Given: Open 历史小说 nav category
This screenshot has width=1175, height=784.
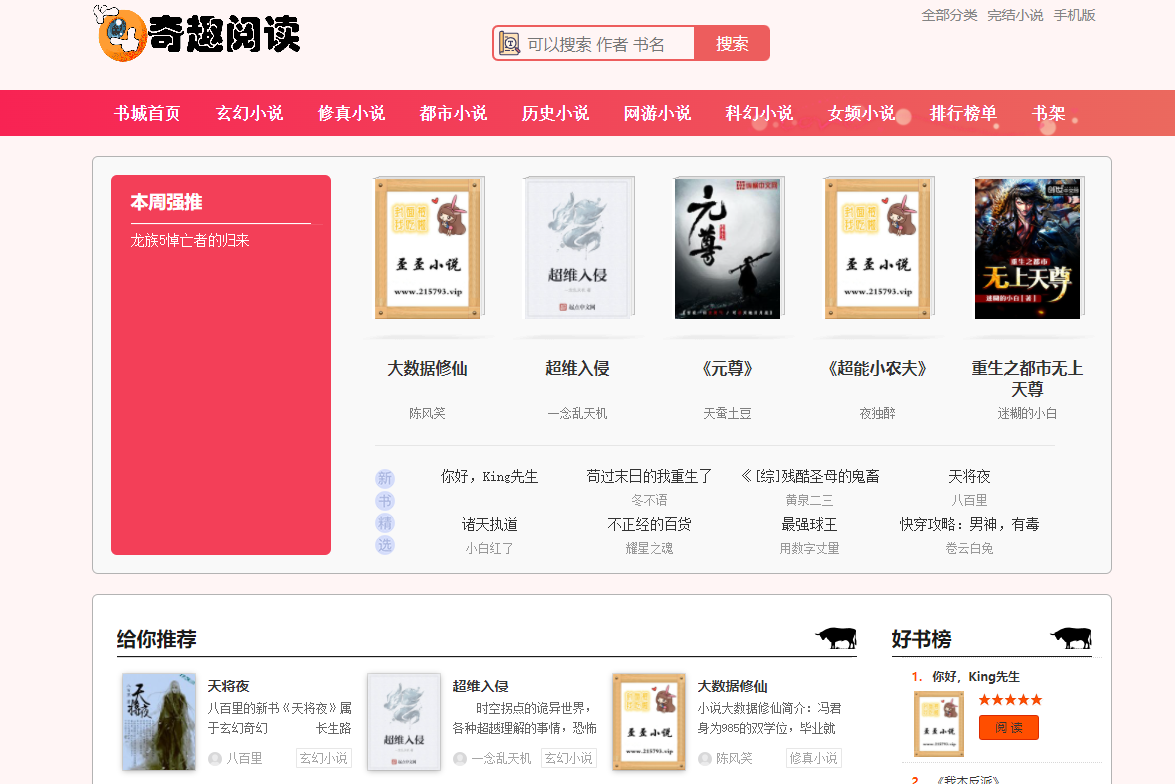Looking at the screenshot, I should (x=555, y=113).
